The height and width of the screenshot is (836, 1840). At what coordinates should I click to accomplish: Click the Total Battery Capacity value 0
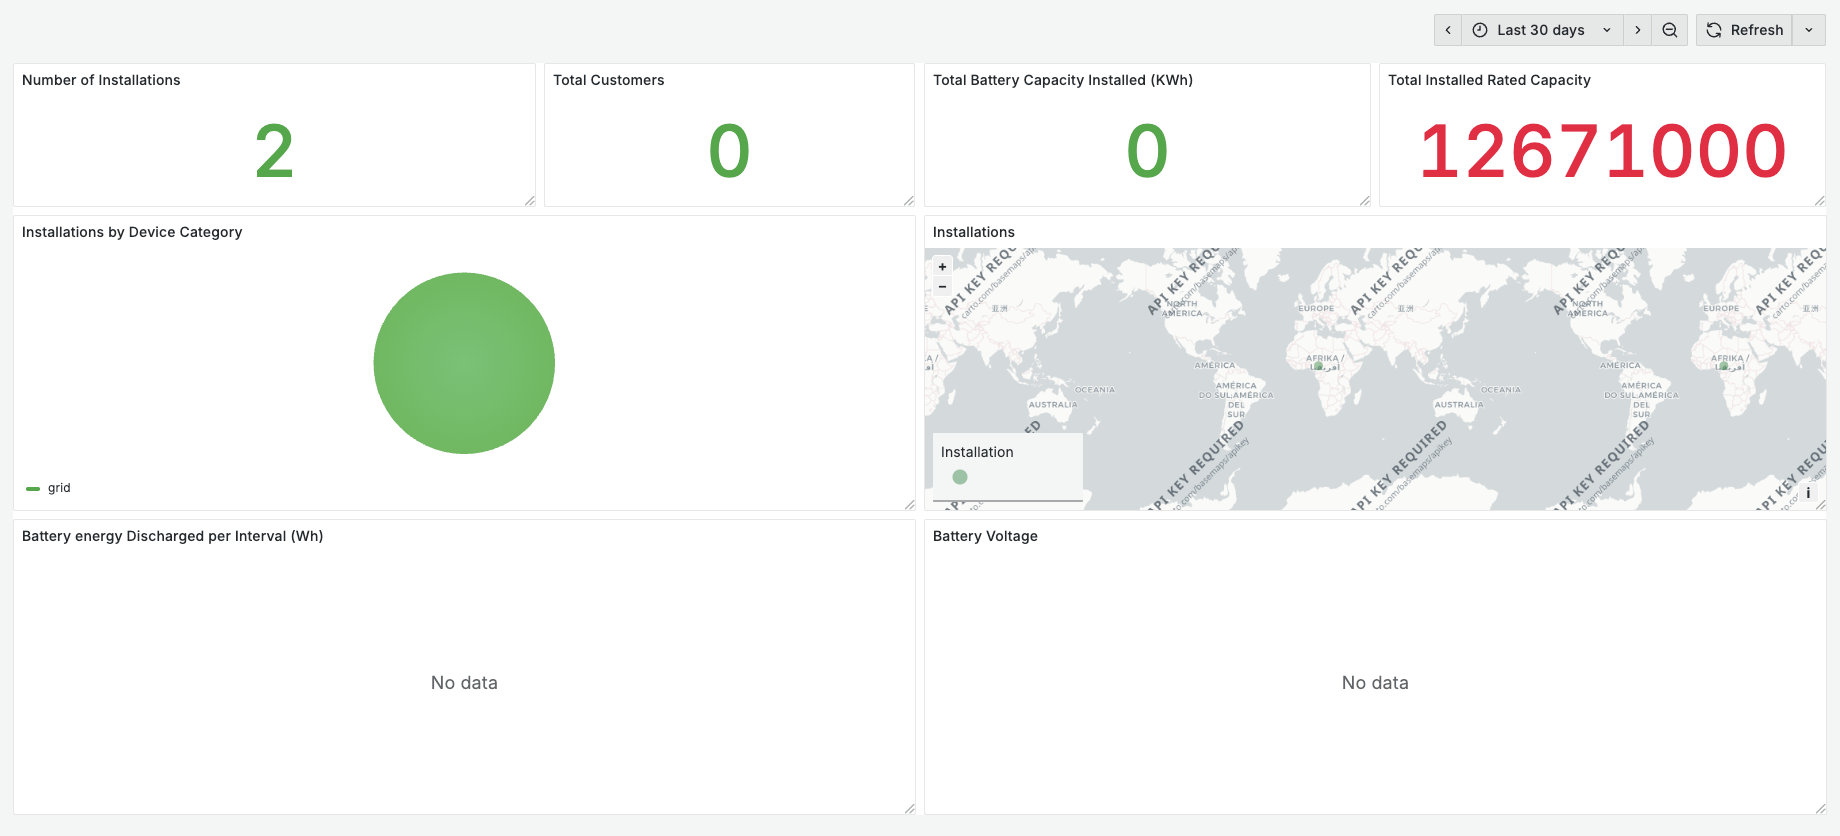point(1147,152)
